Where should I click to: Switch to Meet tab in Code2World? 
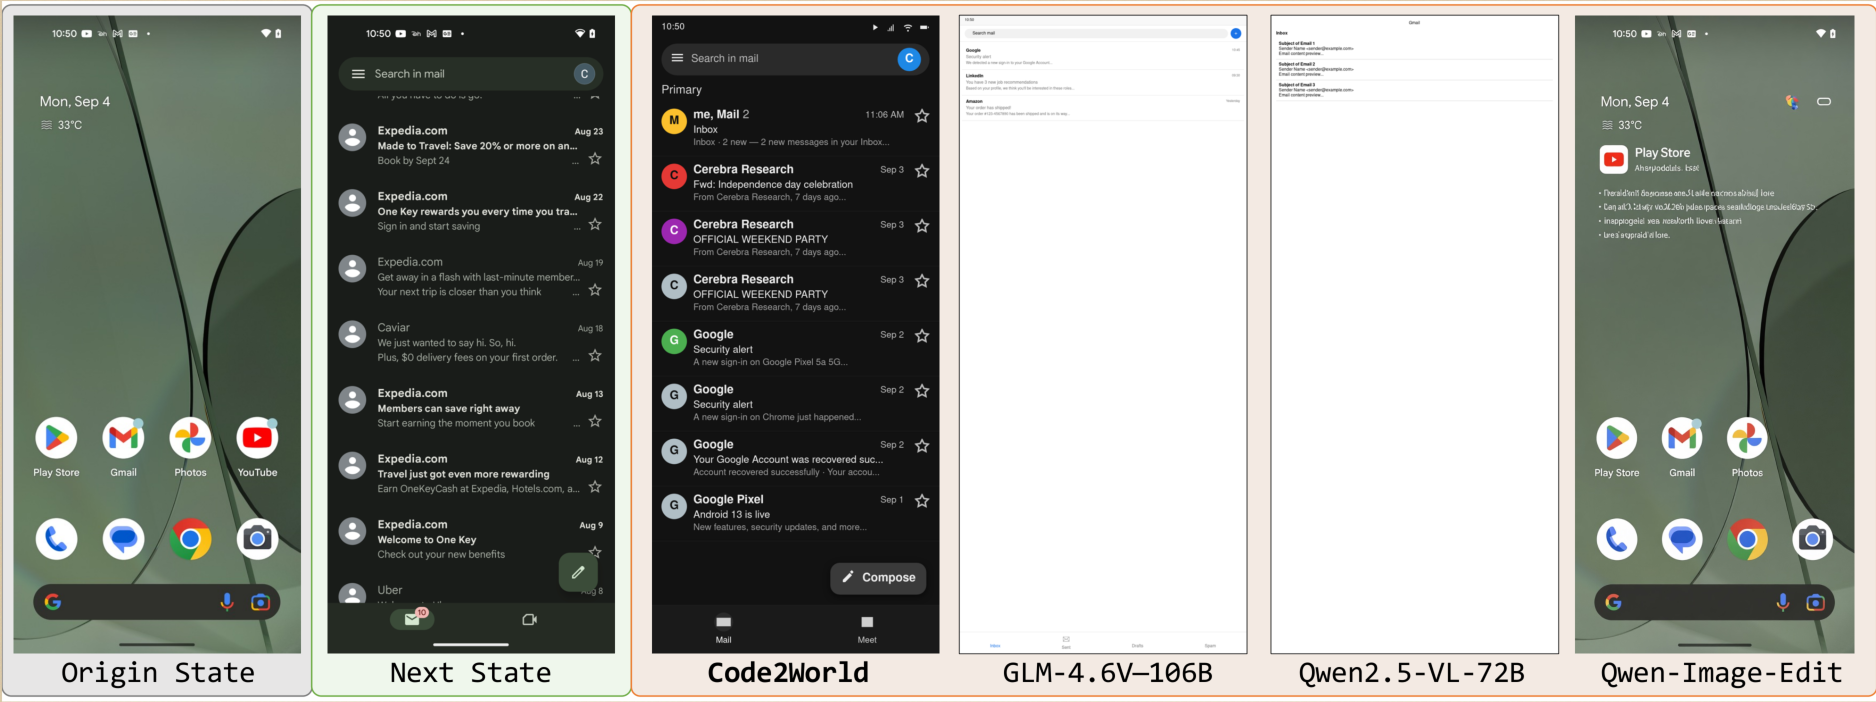[866, 628]
